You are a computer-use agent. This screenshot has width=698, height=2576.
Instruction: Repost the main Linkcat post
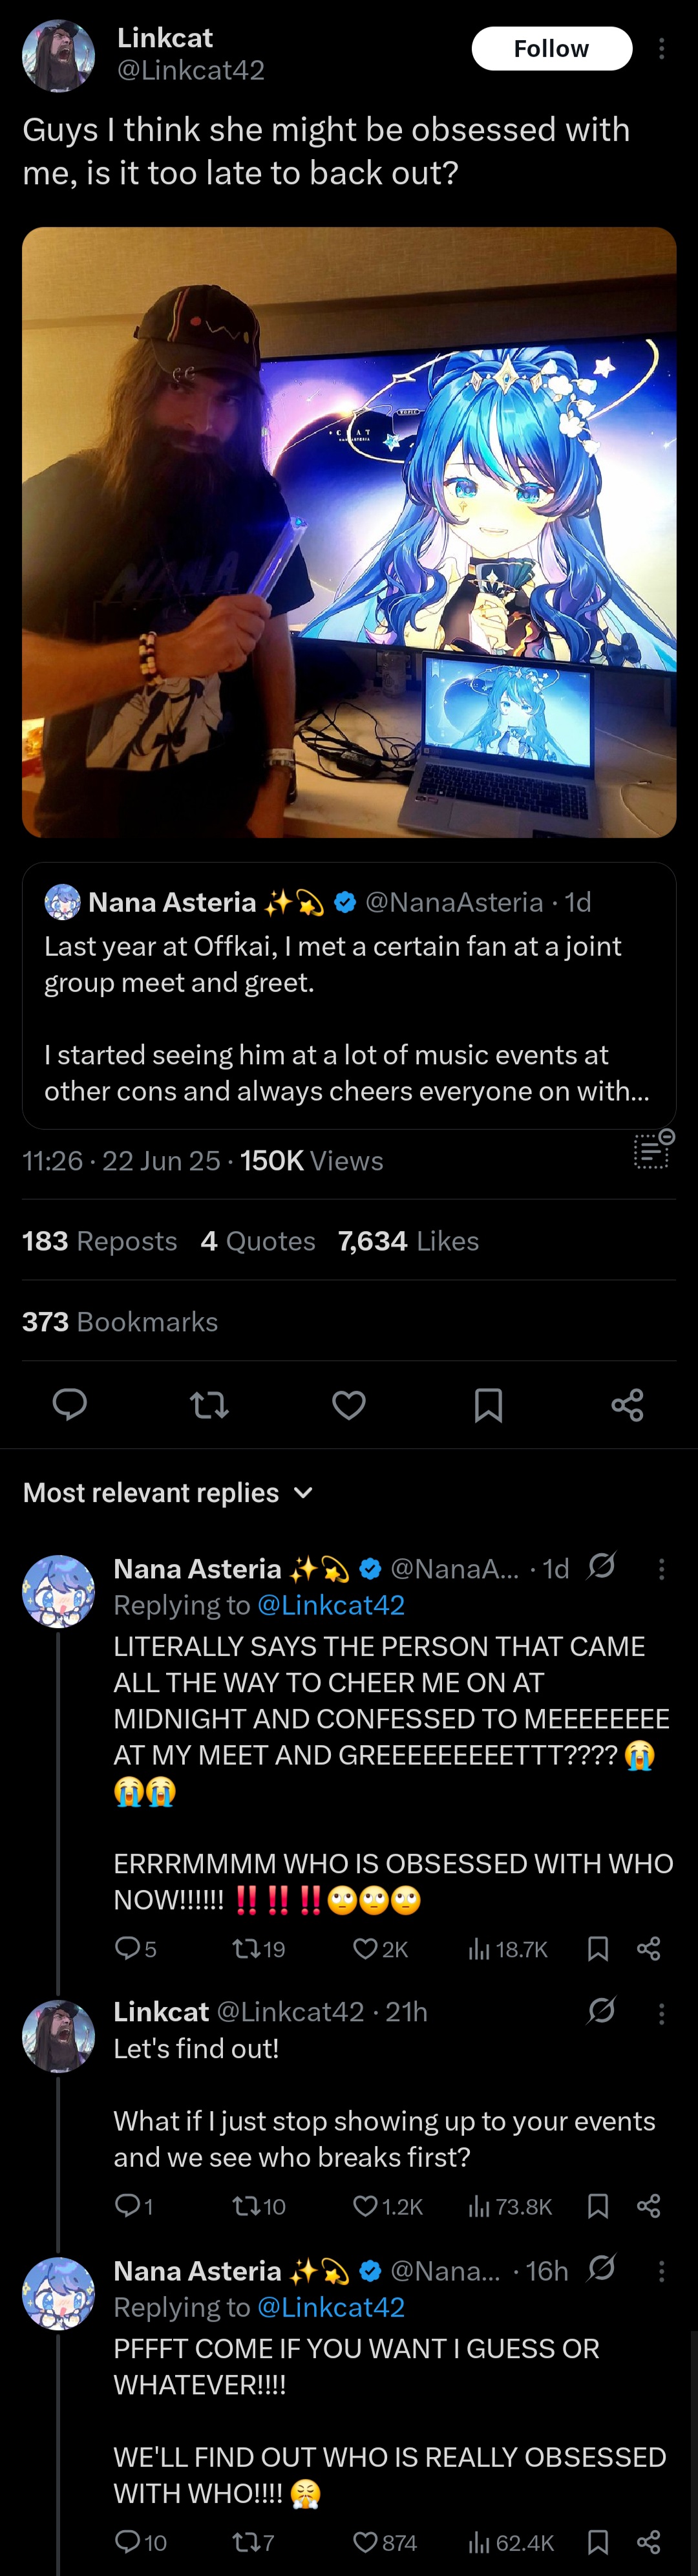point(209,1405)
